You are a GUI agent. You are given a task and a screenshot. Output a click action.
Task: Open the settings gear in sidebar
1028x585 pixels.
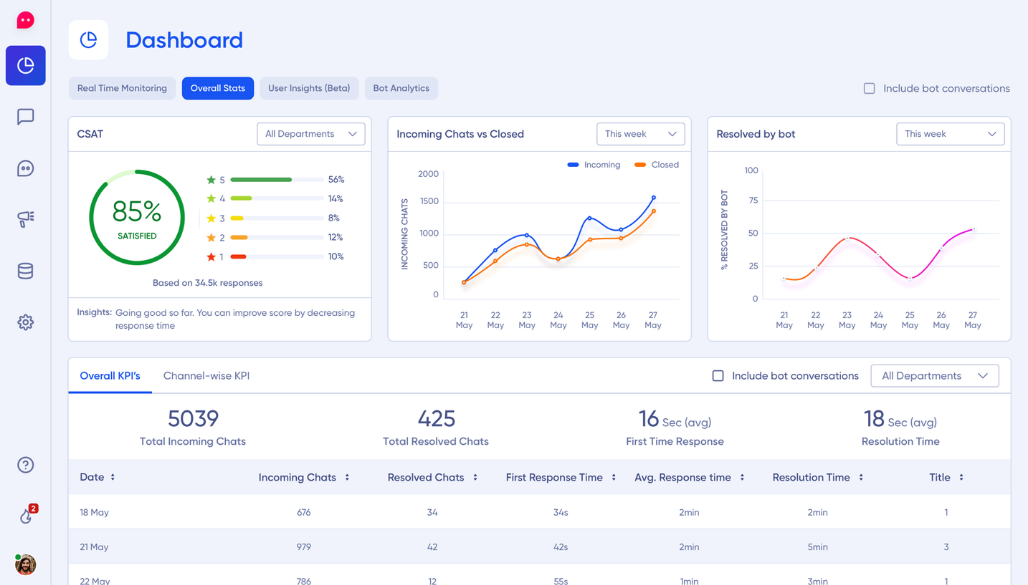[x=26, y=322]
